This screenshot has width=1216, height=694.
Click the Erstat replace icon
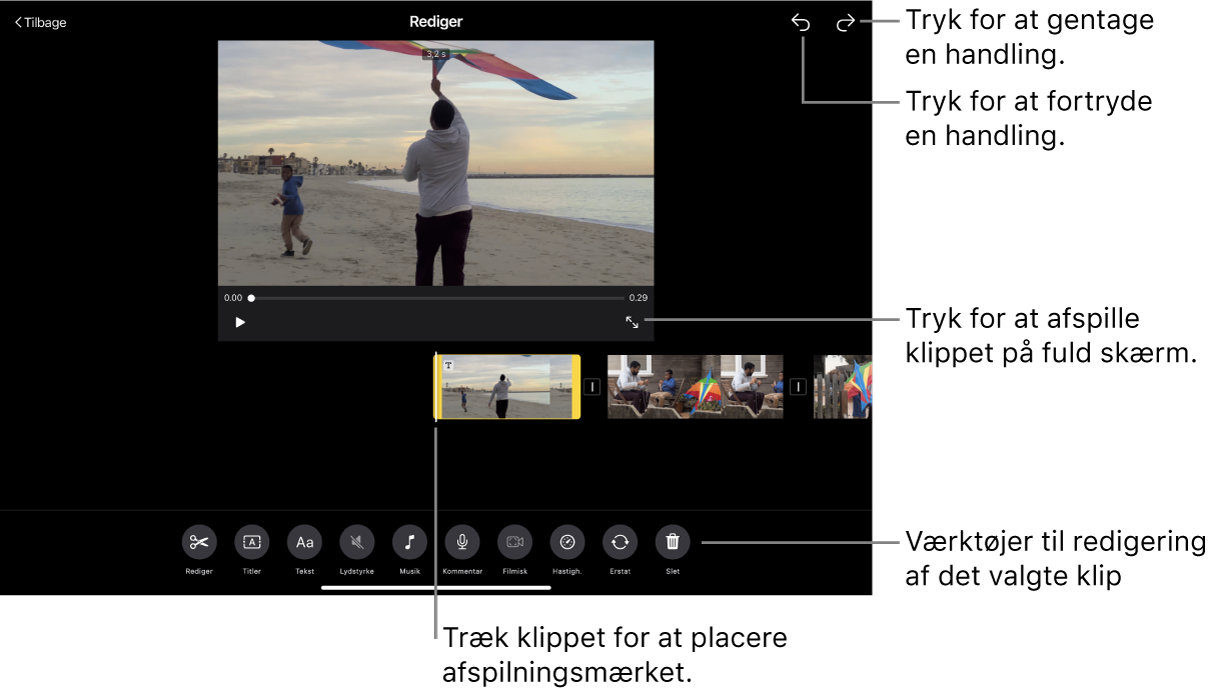[x=620, y=542]
